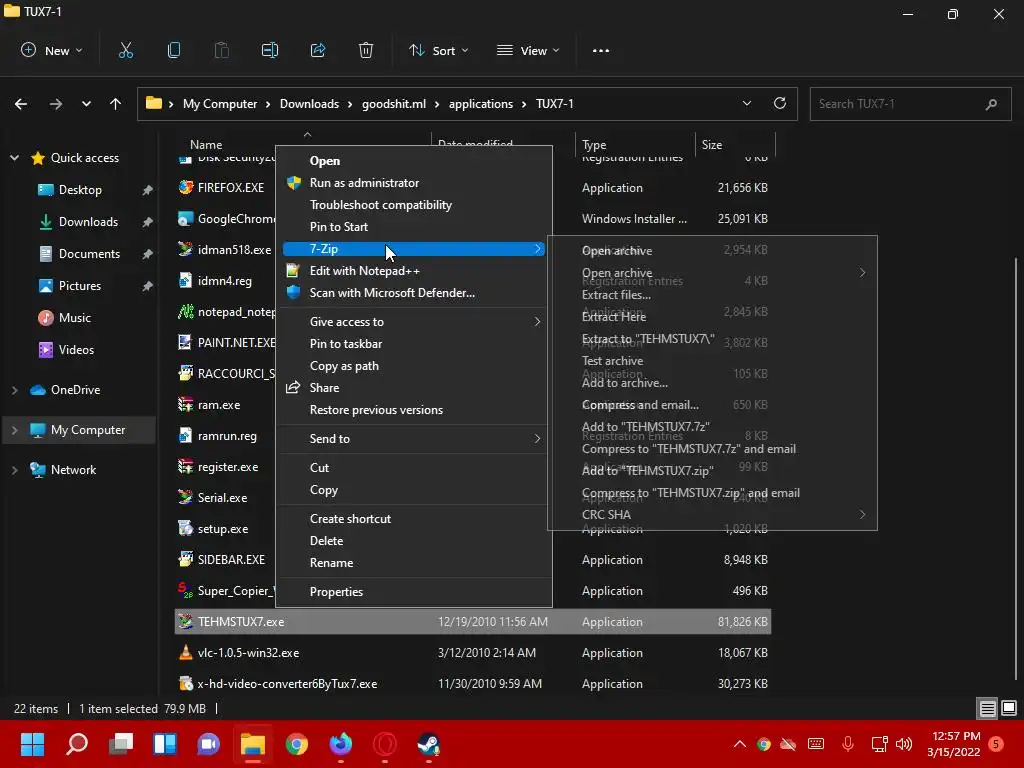Go forward with the right arrow
This screenshot has height=768, width=1024.
click(56, 104)
